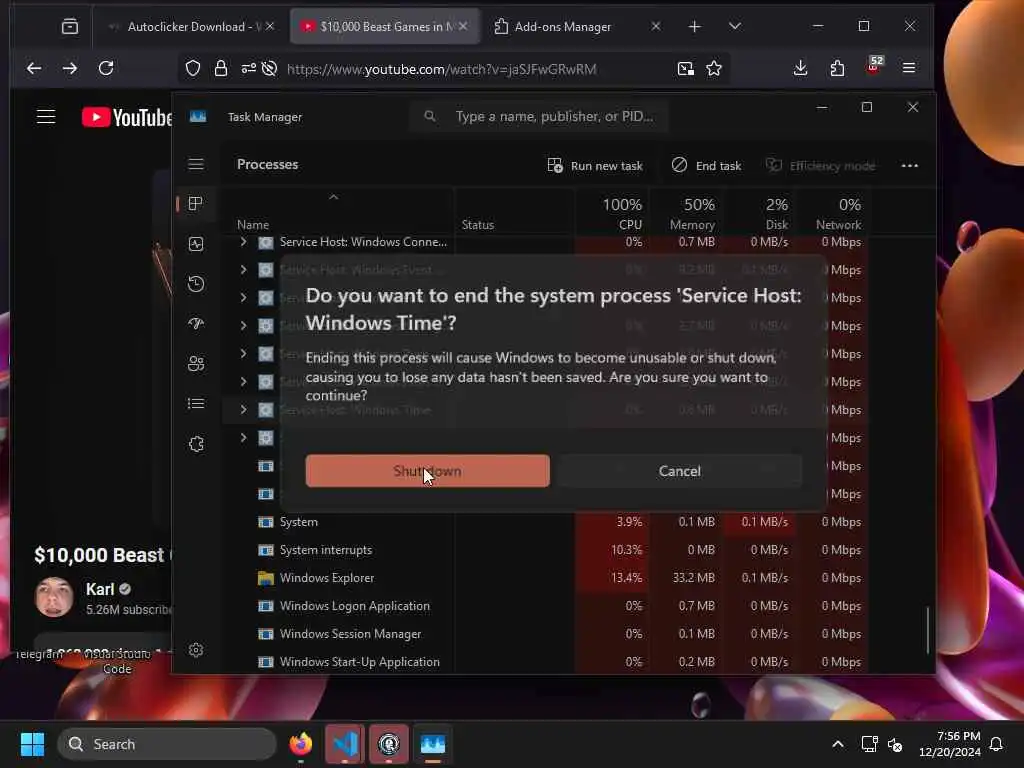This screenshot has height=768, width=1024.
Task: Open the list all tabs dropdown
Action: point(735,27)
